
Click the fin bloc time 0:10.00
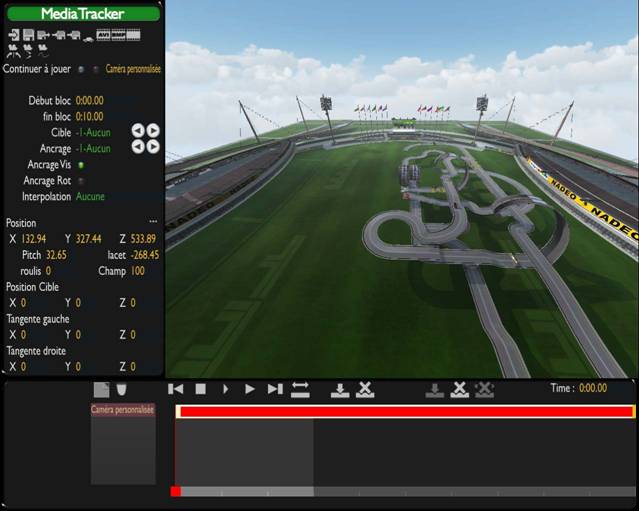(90, 117)
